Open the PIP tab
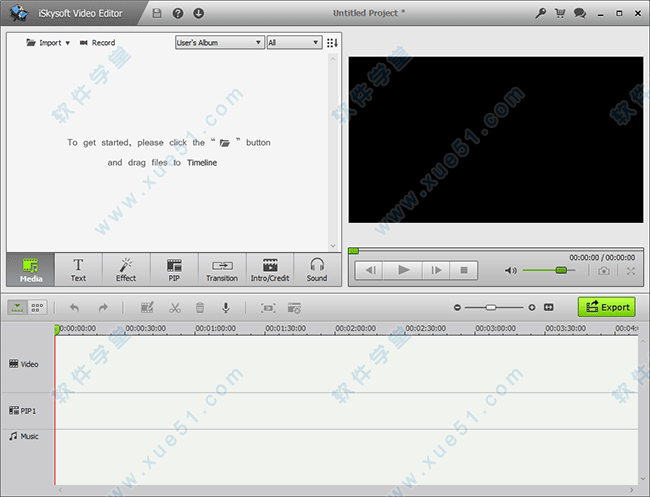Viewport: 650px width, 497px height. point(174,269)
